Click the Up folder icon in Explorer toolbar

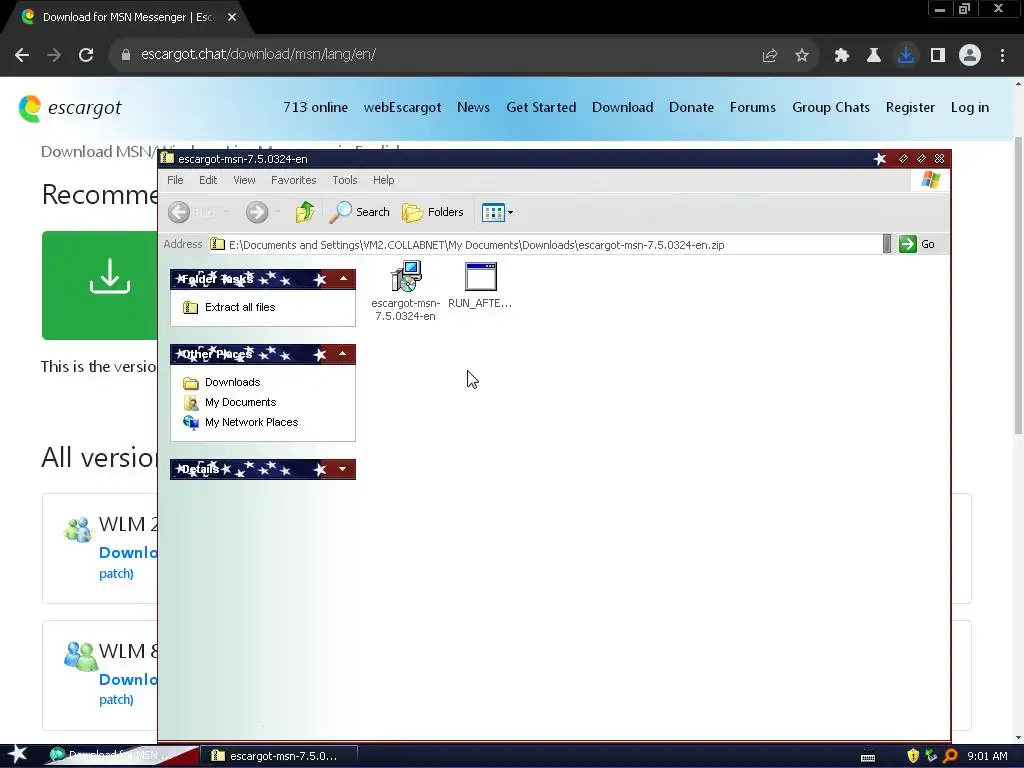click(304, 212)
